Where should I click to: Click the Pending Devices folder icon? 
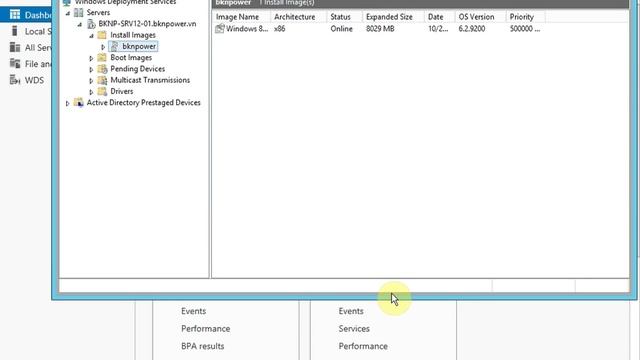point(102,69)
